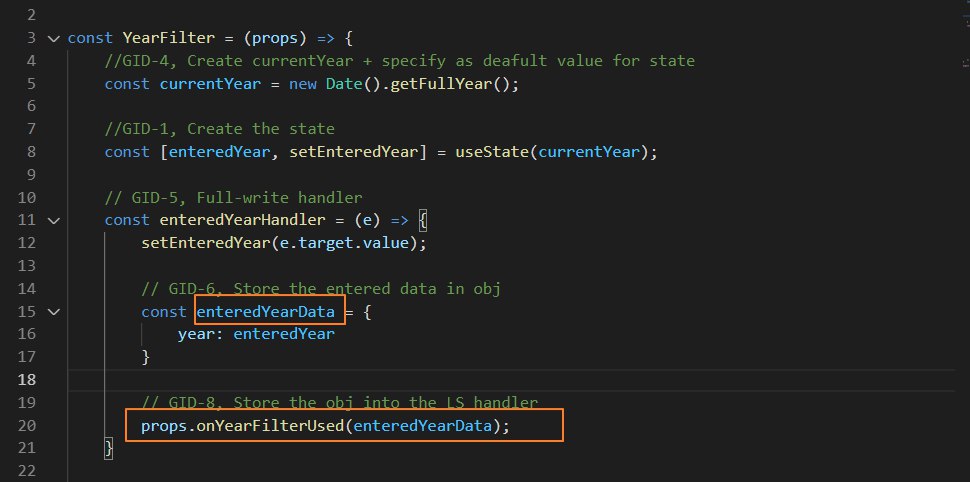
Task: Click the closing brace on line 21
Action: [x=109, y=448]
